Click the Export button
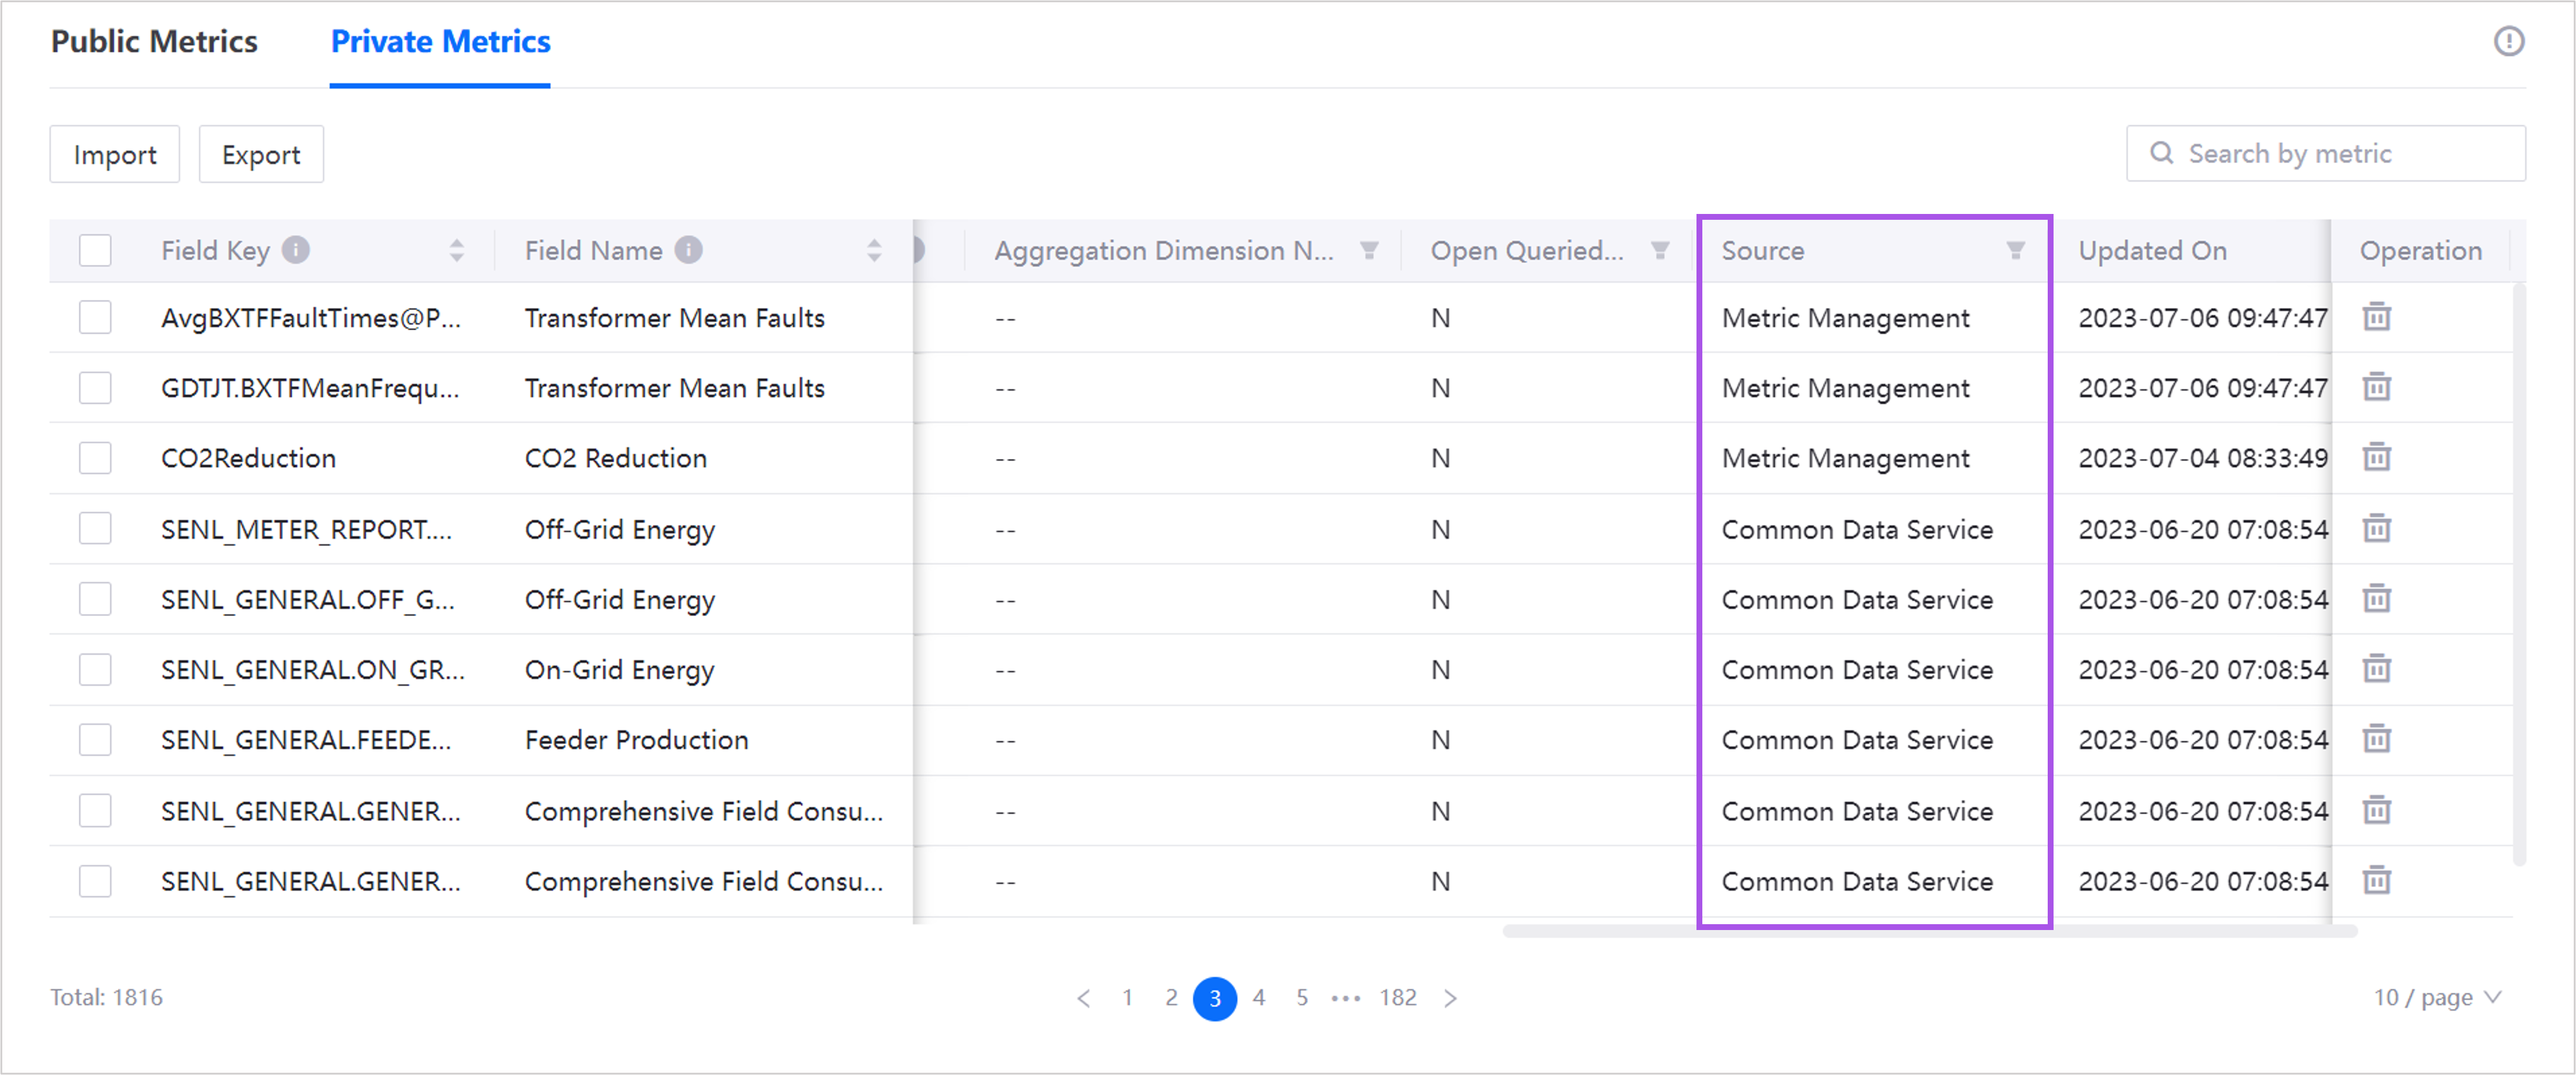The width and height of the screenshot is (2576, 1075). point(261,155)
